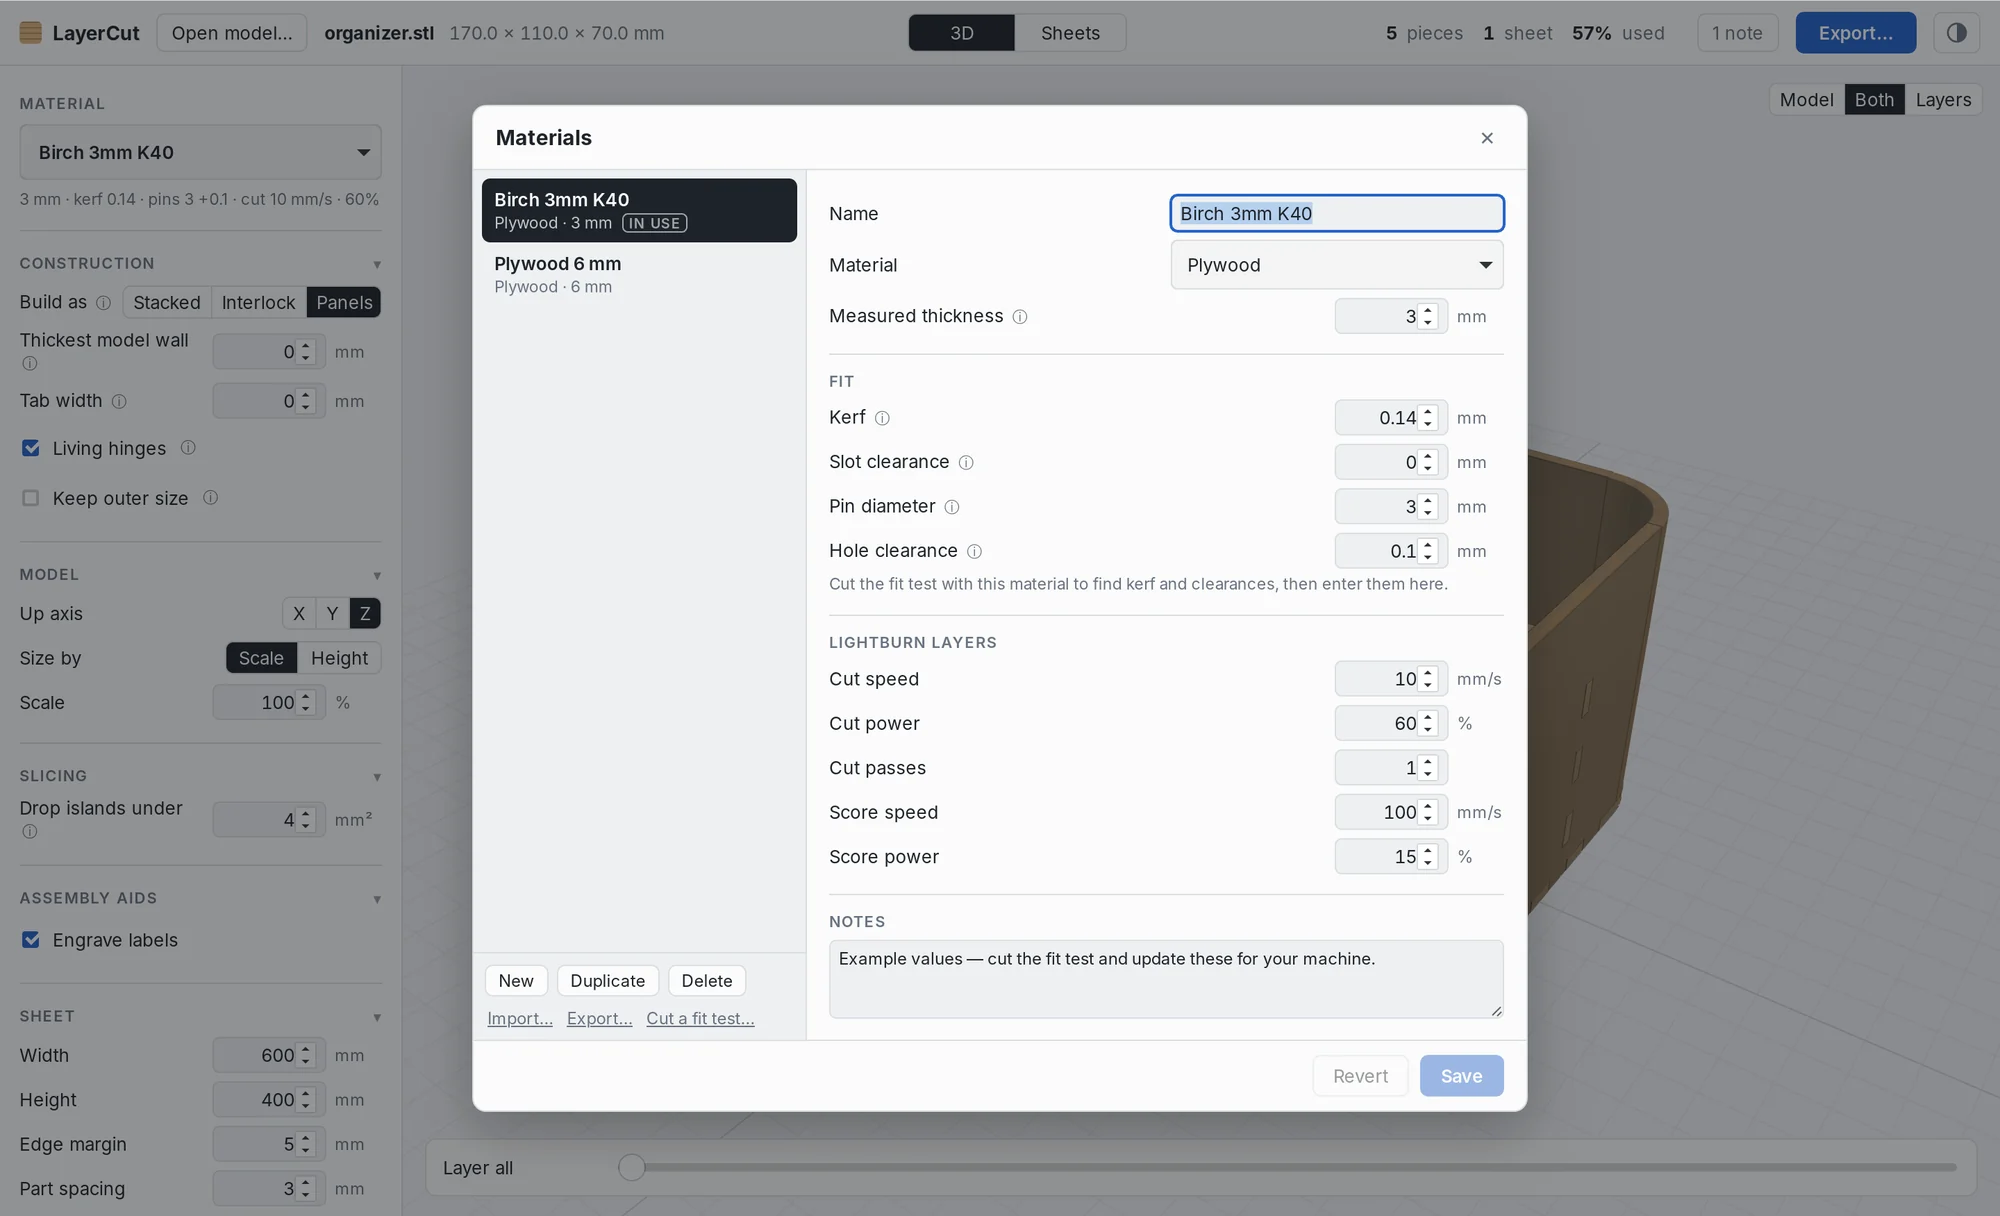Screen dimensions: 2000x1216
Task: Select Stacked build mode
Action: click(167, 302)
